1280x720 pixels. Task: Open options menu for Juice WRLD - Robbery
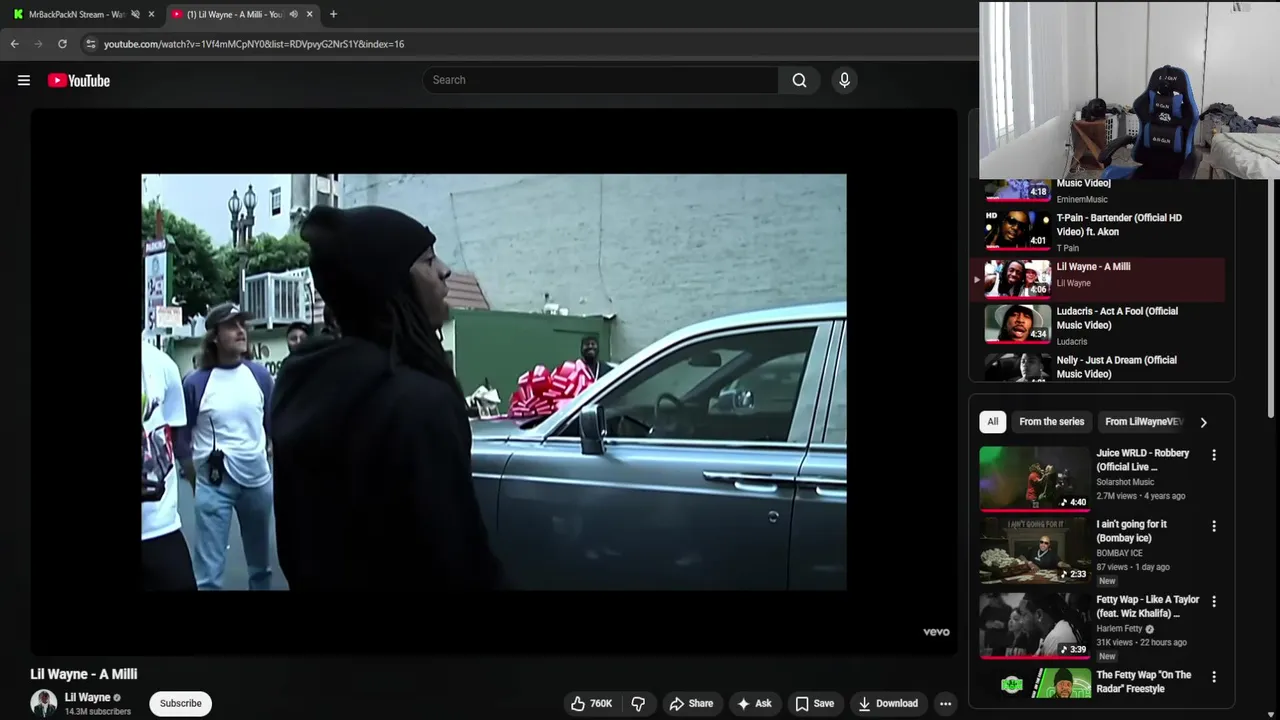[1214, 455]
